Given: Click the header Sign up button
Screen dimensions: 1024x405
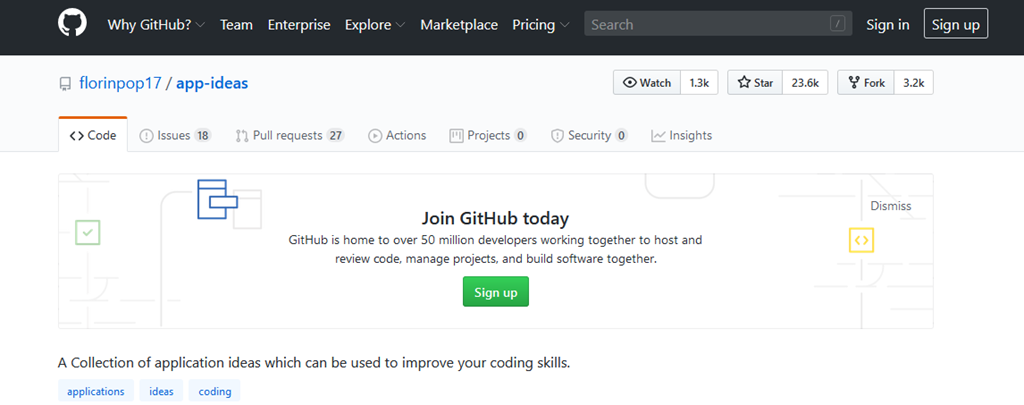Looking at the screenshot, I should (955, 25).
